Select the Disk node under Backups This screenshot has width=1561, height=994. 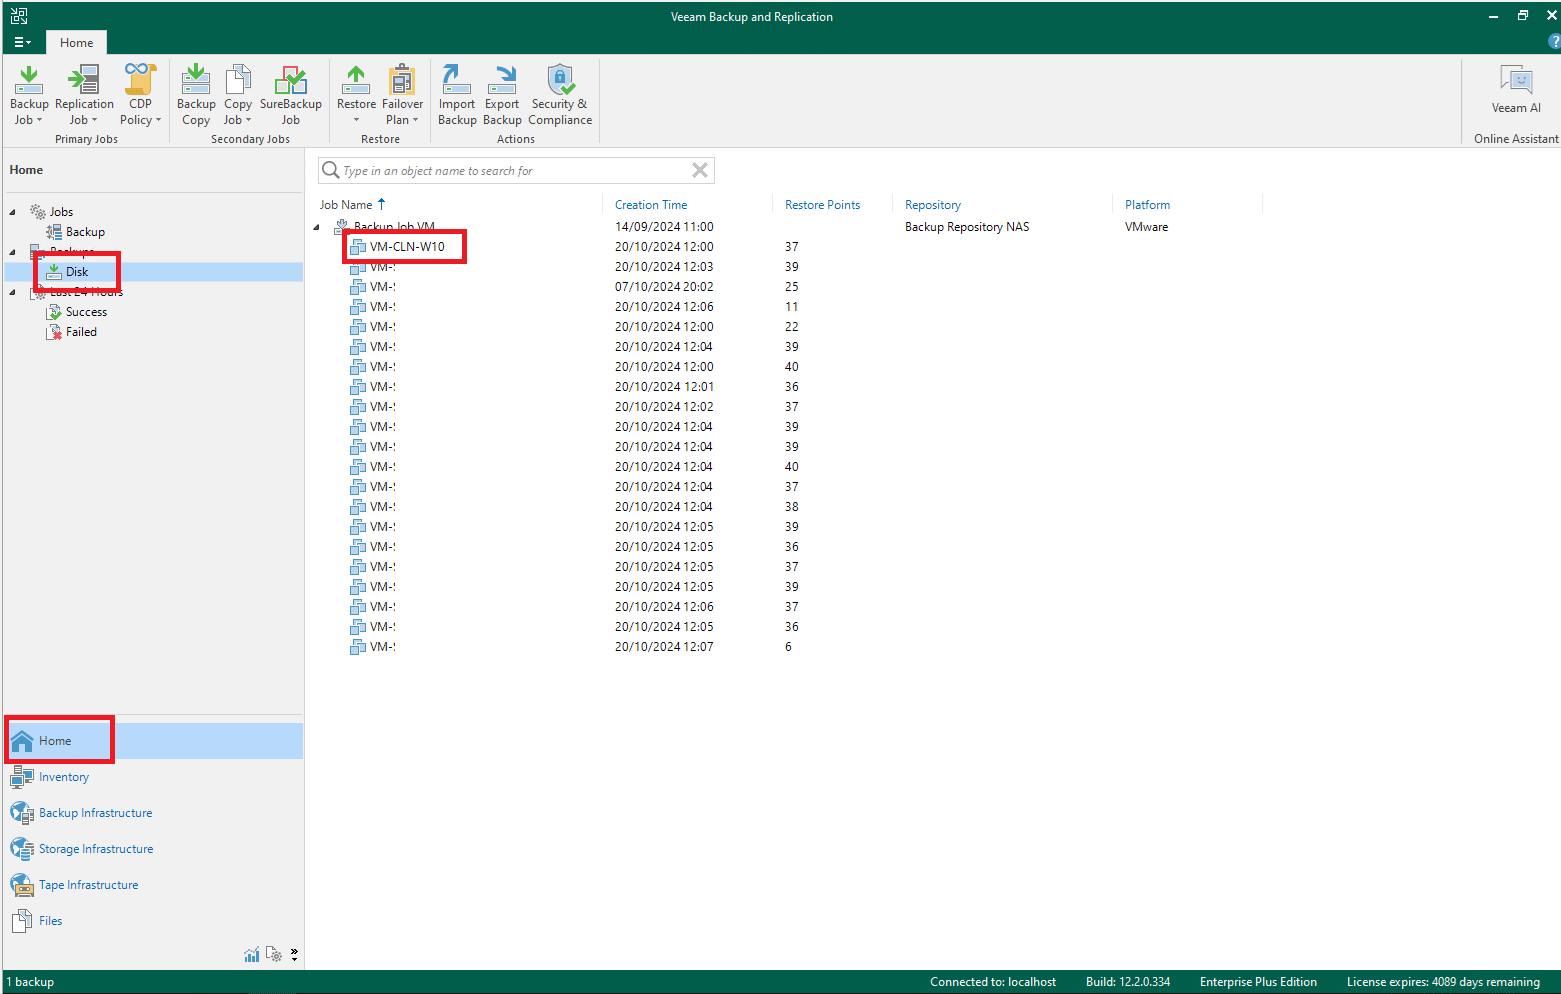77,272
